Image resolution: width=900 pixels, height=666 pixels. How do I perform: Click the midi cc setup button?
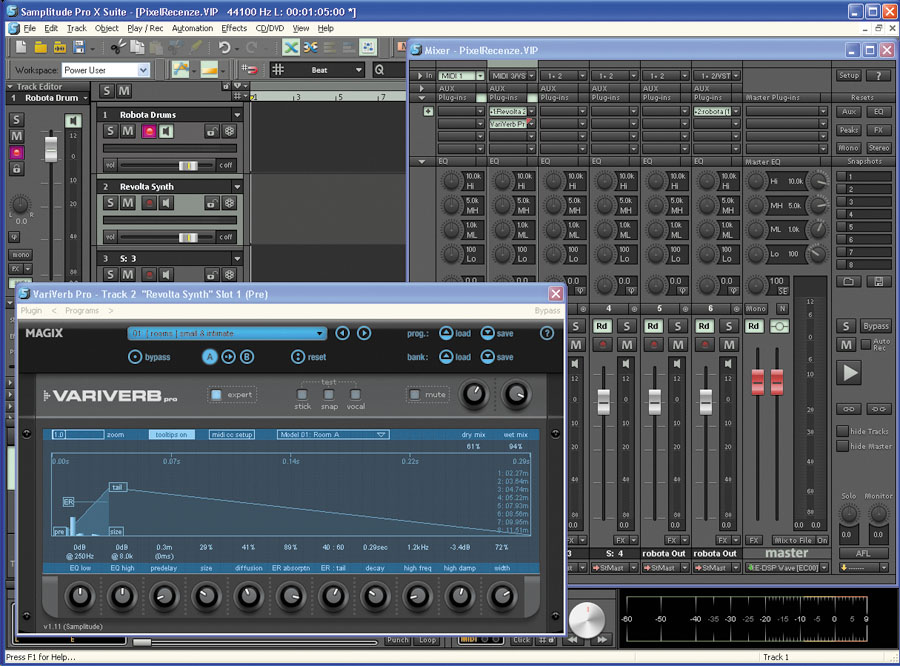(x=233, y=435)
